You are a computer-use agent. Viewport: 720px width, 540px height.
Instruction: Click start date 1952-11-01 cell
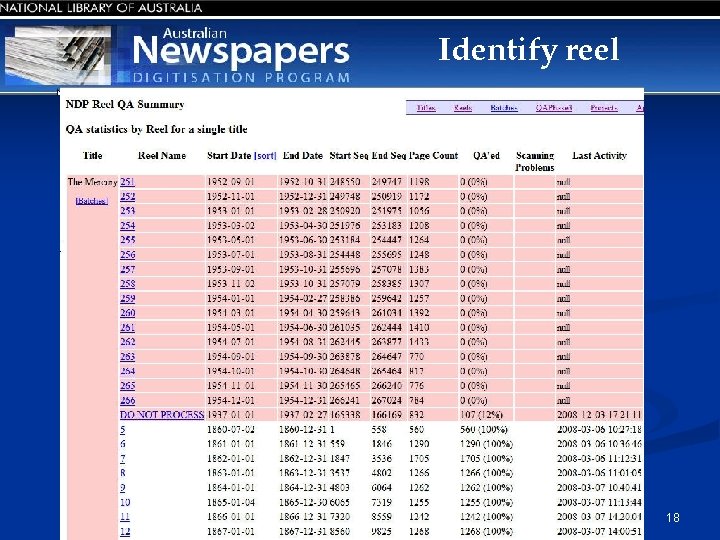point(231,197)
